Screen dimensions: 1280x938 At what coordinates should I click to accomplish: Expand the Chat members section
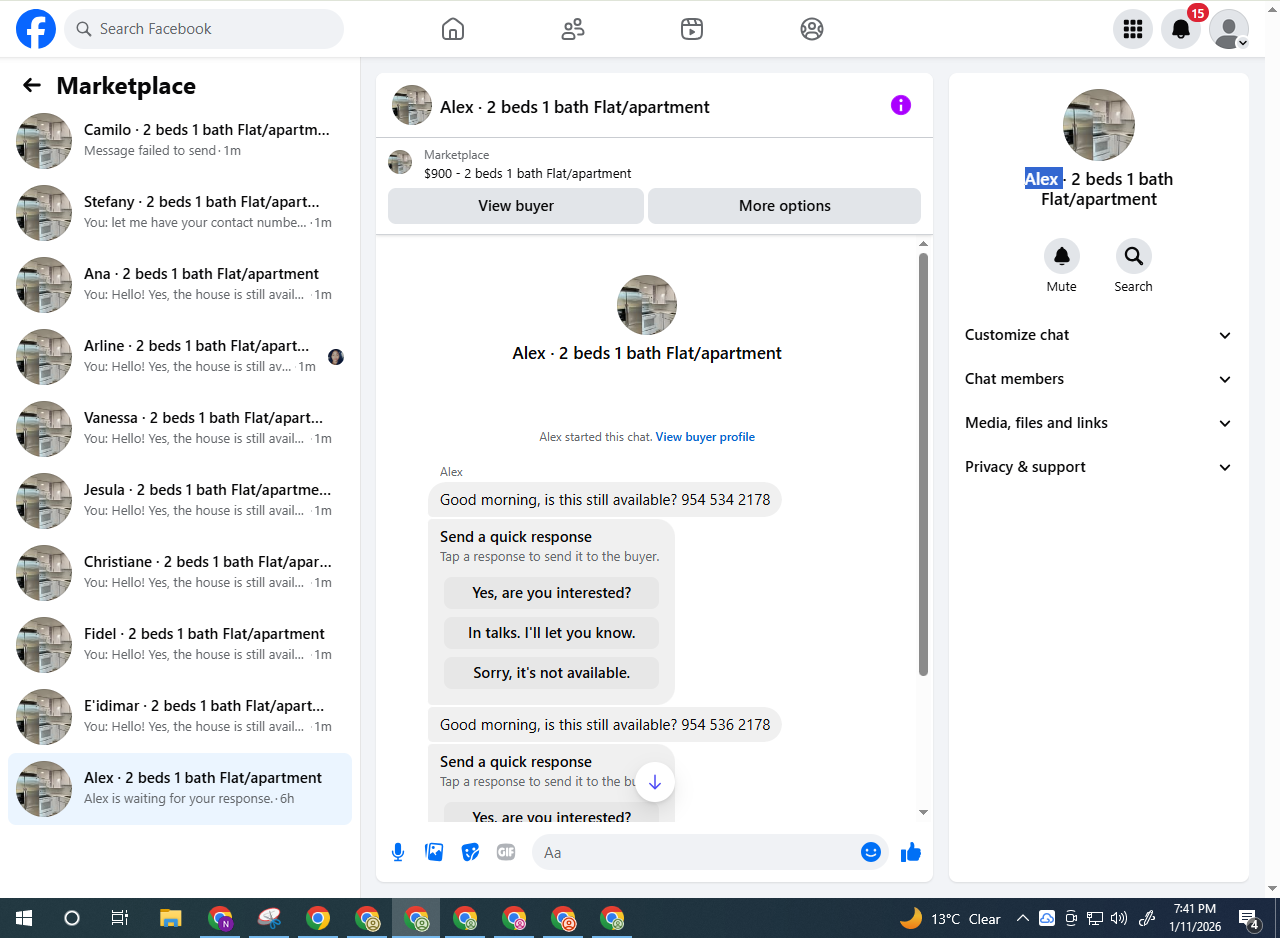[x=1099, y=379]
